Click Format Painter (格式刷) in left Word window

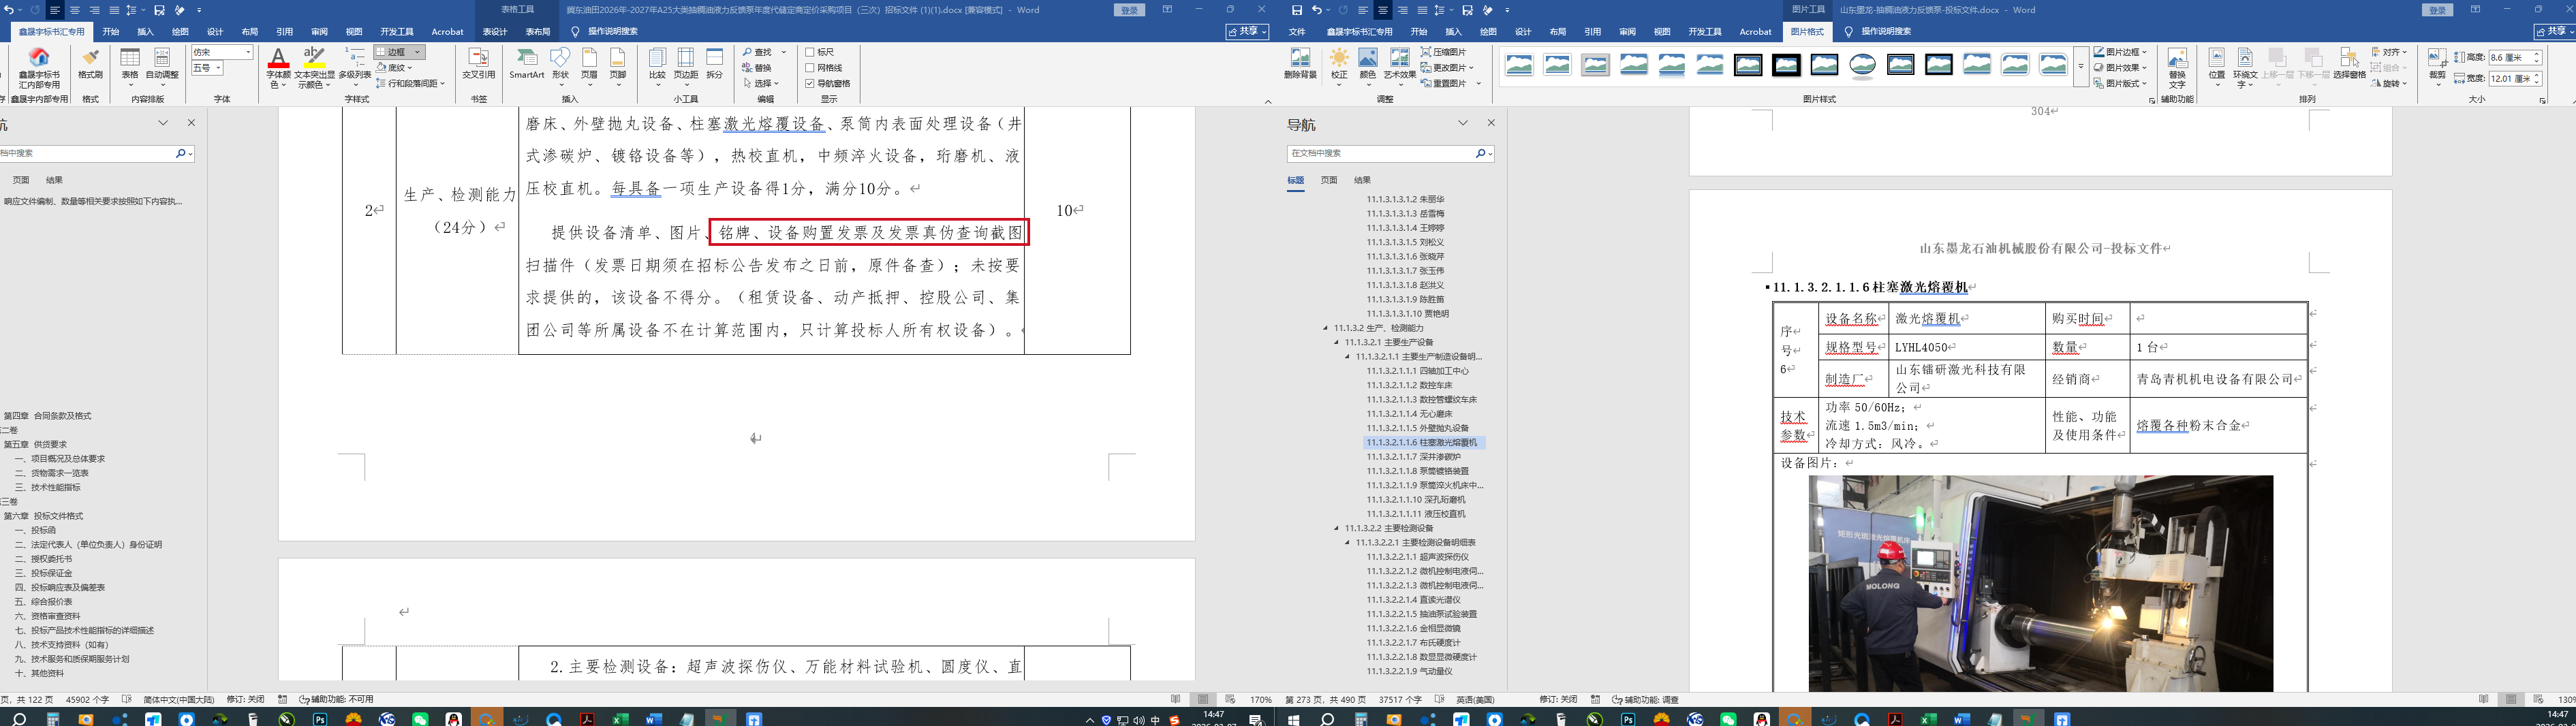[x=90, y=63]
